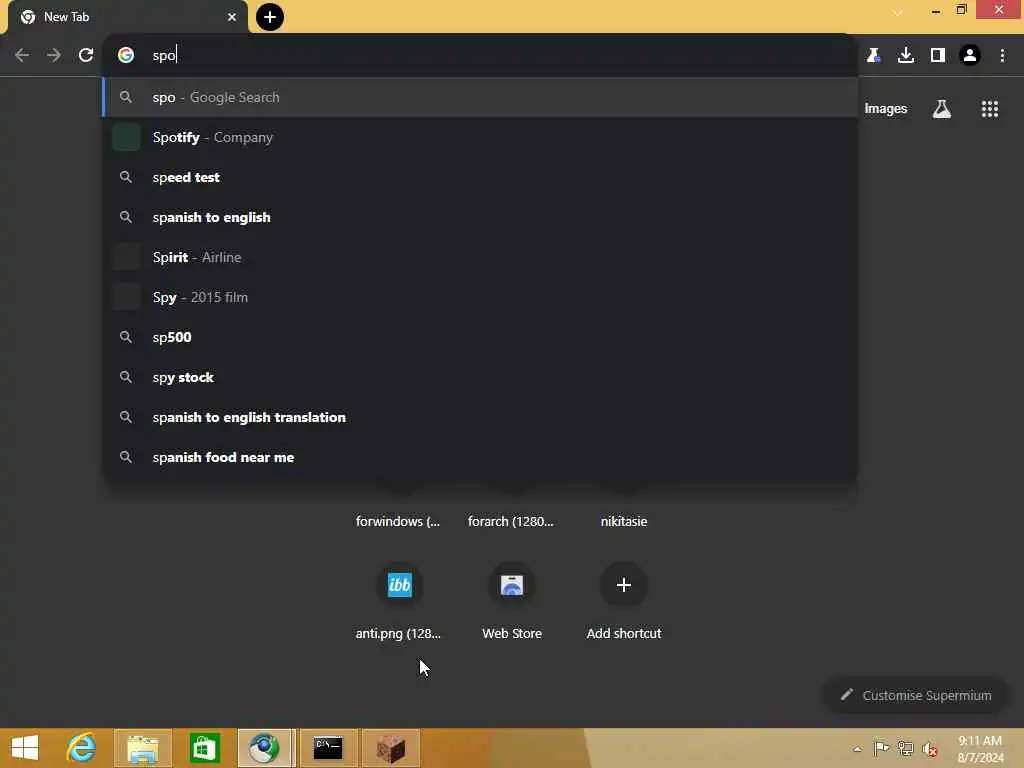1024x768 pixels.
Task: Toggle the side panel icon
Action: [938, 55]
